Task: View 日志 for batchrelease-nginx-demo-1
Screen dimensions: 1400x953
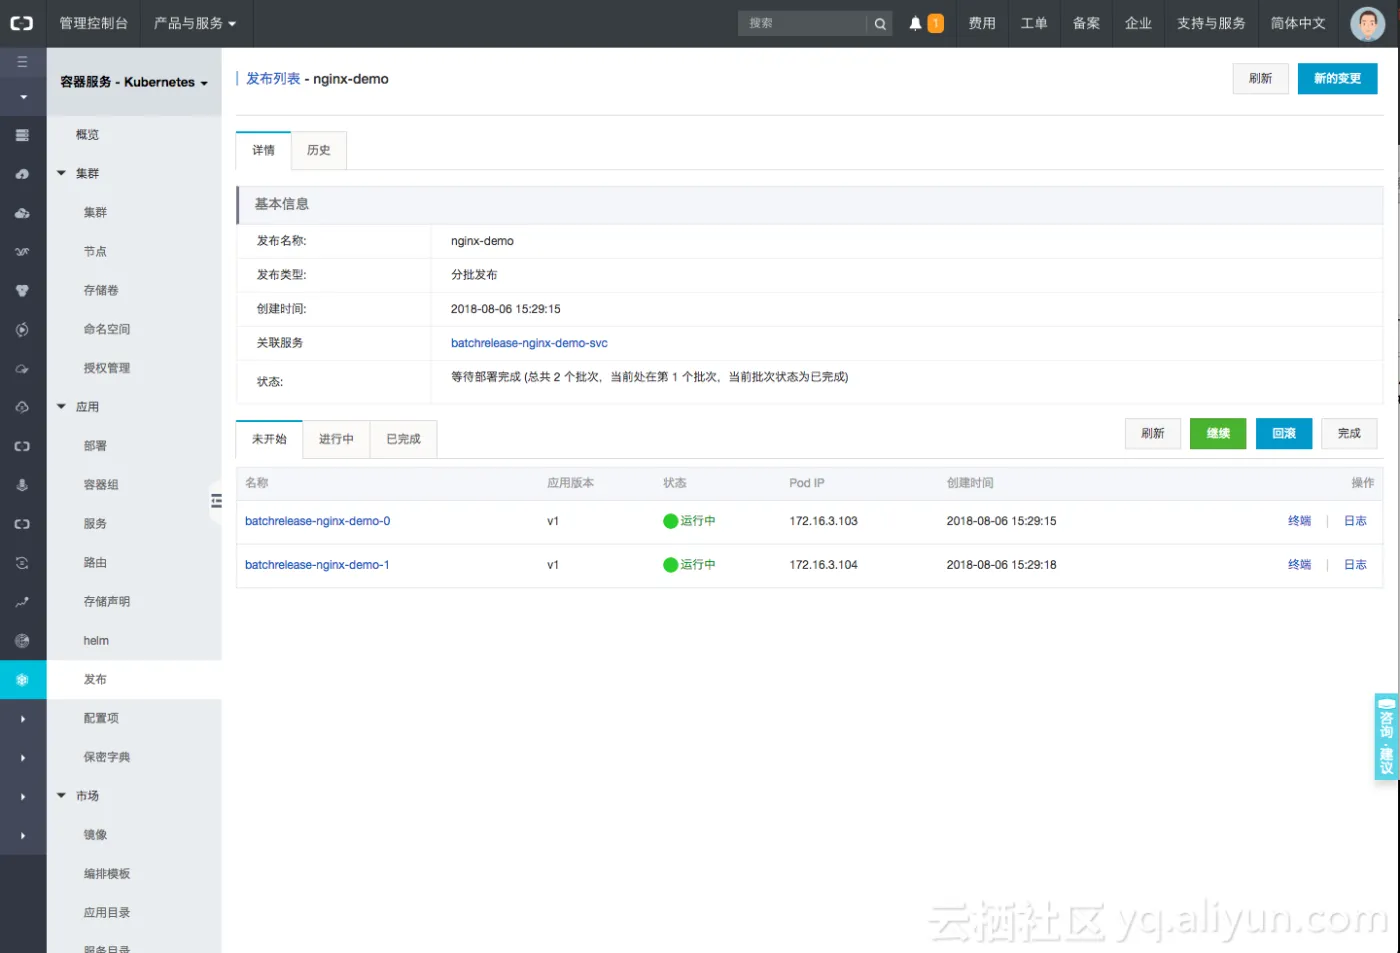Action: pyautogui.click(x=1355, y=565)
